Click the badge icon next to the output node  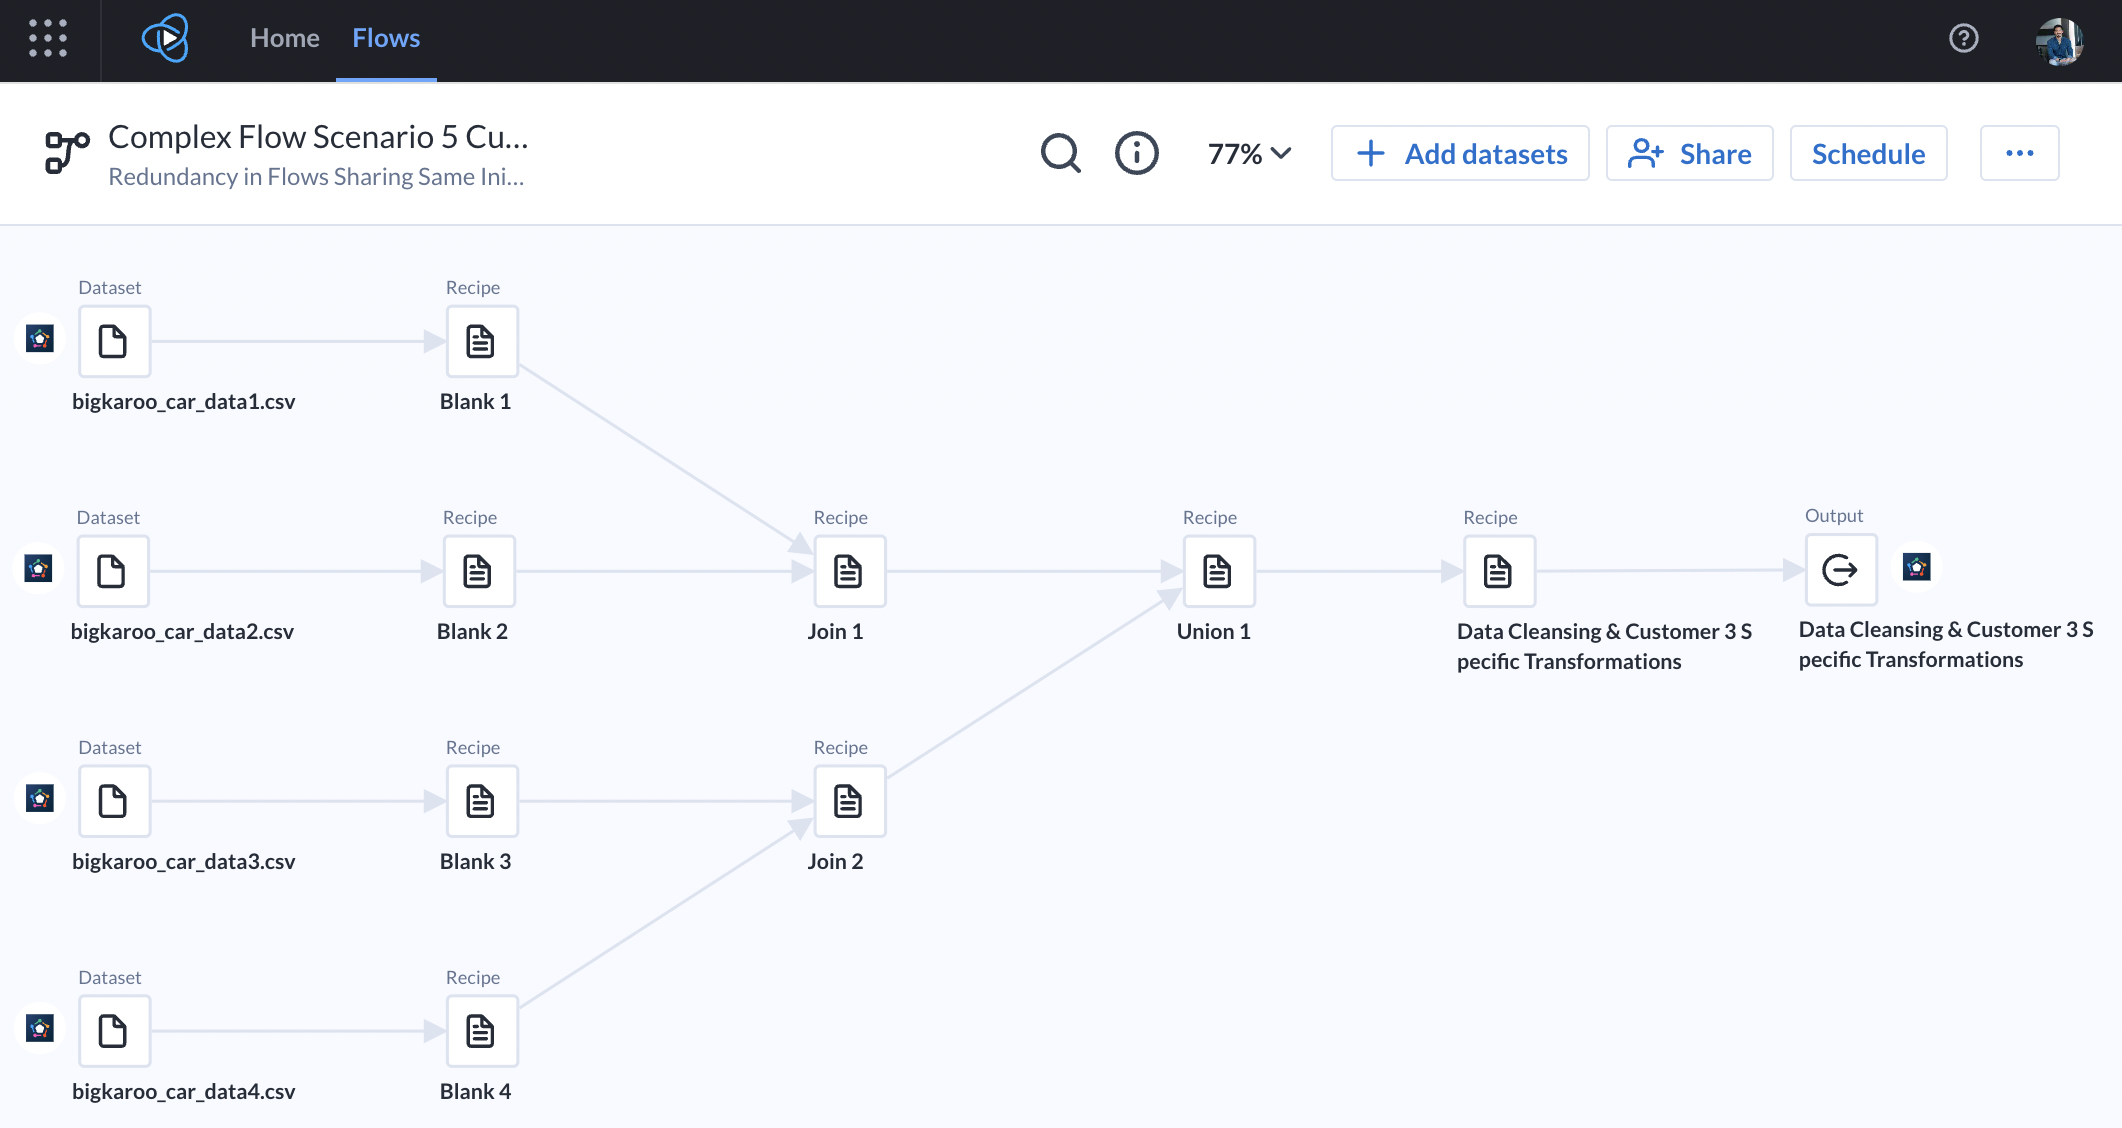1915,567
